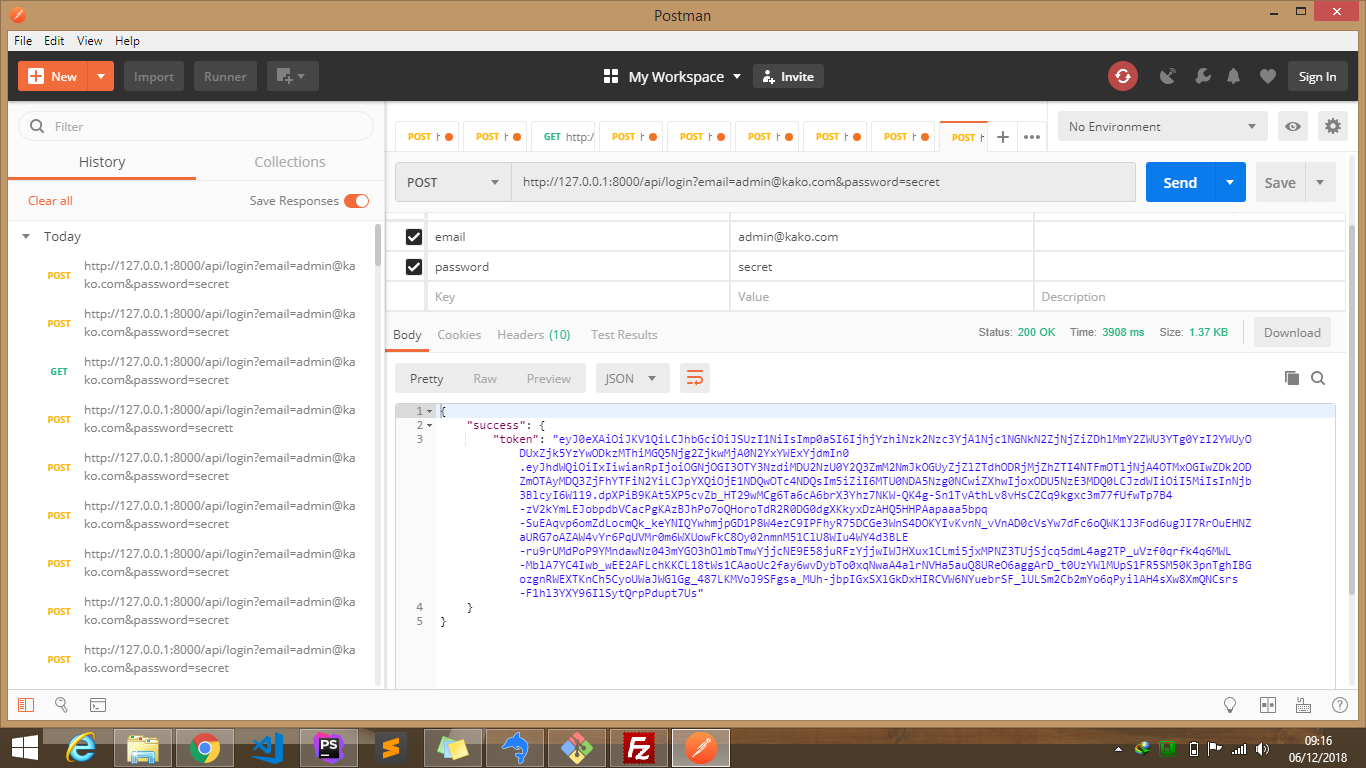Open environment quick look eye icon

coord(1293,127)
